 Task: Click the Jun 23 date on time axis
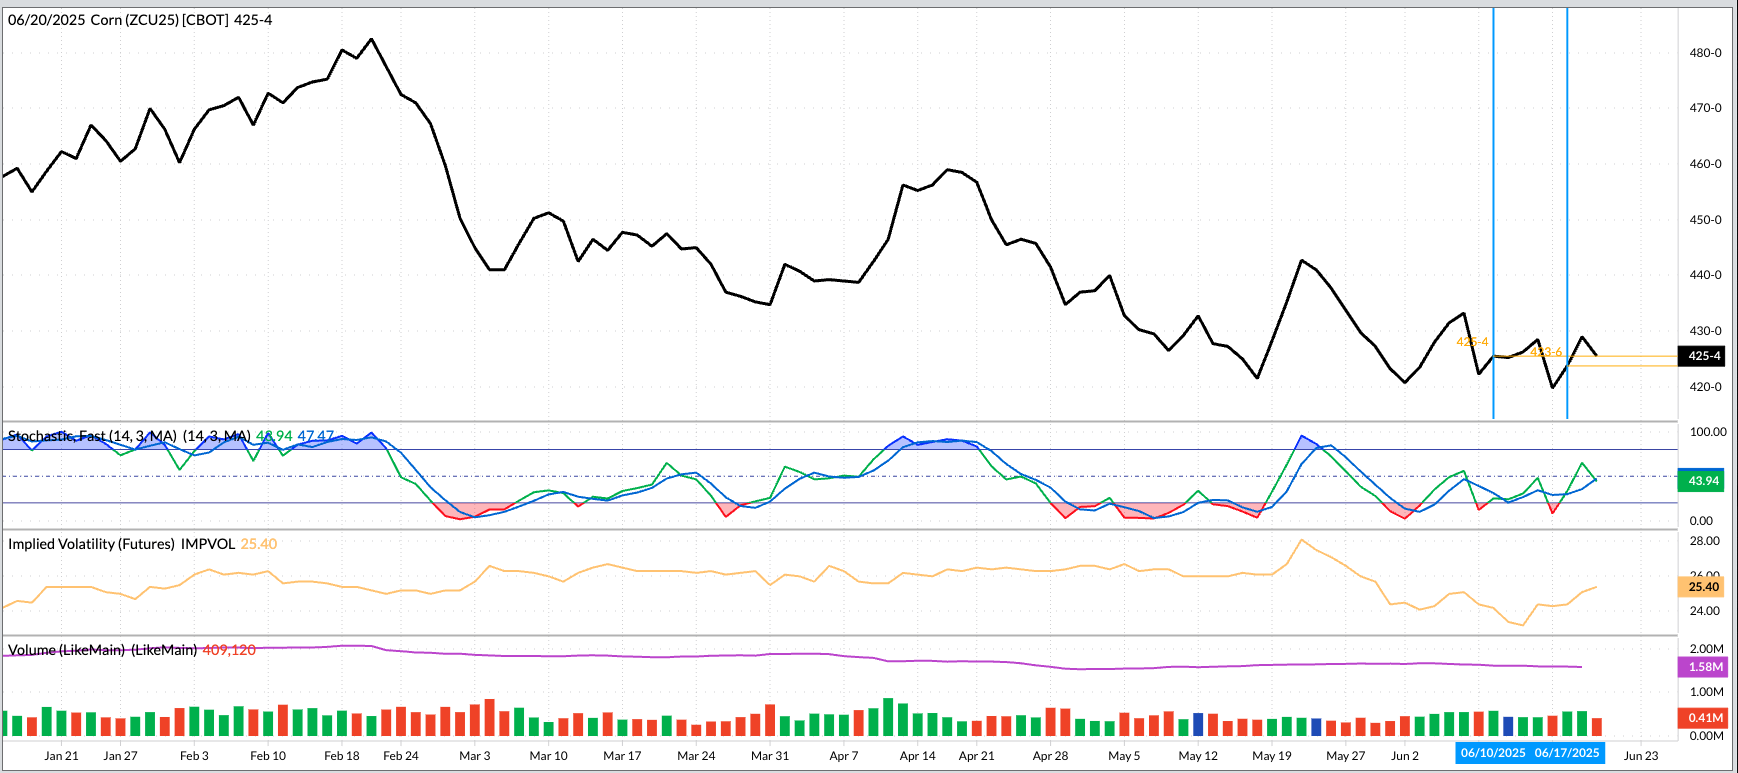(1641, 756)
